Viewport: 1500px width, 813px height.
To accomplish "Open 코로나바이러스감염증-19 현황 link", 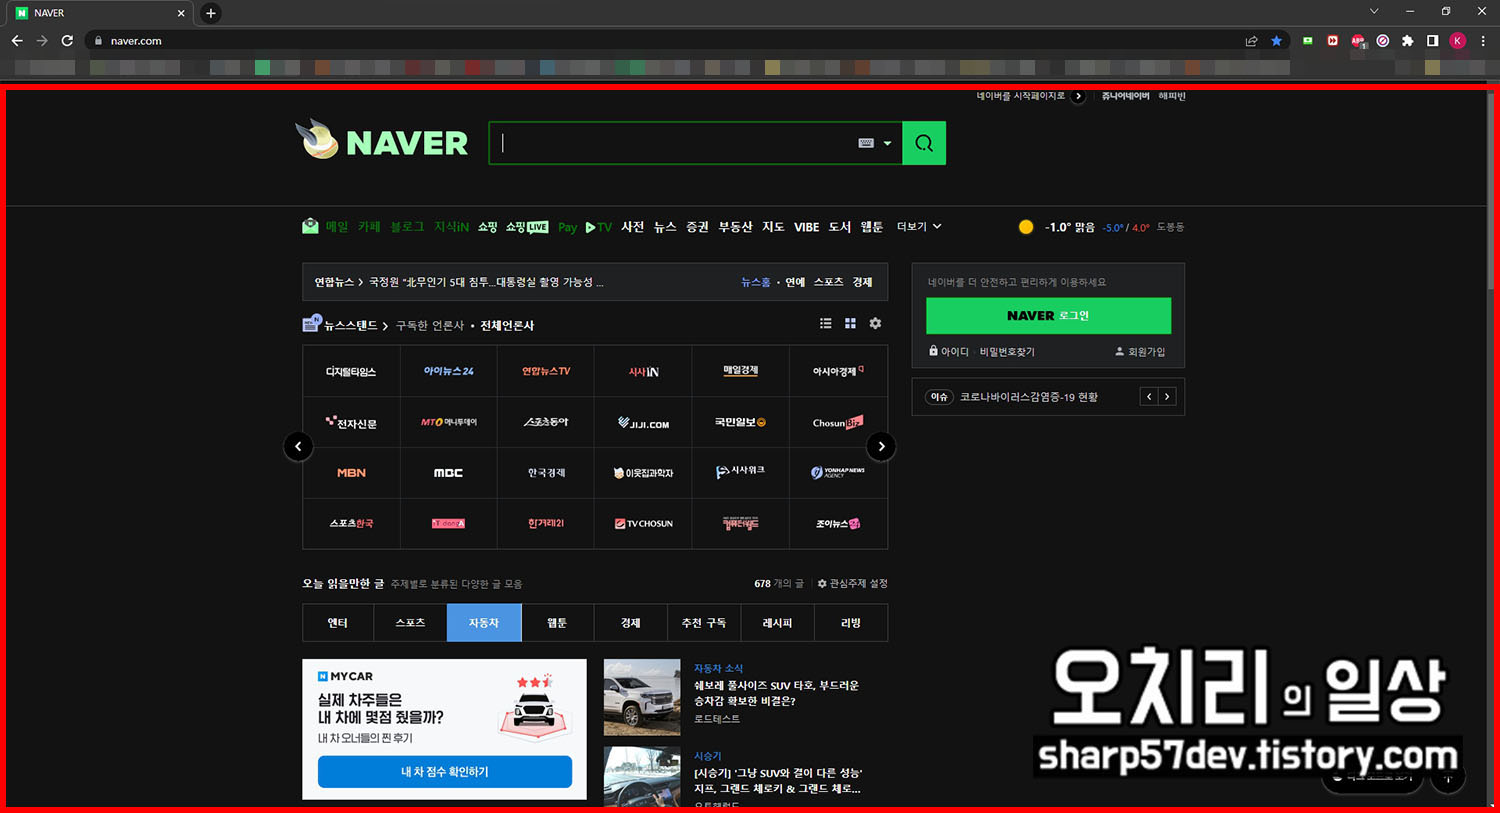I will click(x=1029, y=397).
